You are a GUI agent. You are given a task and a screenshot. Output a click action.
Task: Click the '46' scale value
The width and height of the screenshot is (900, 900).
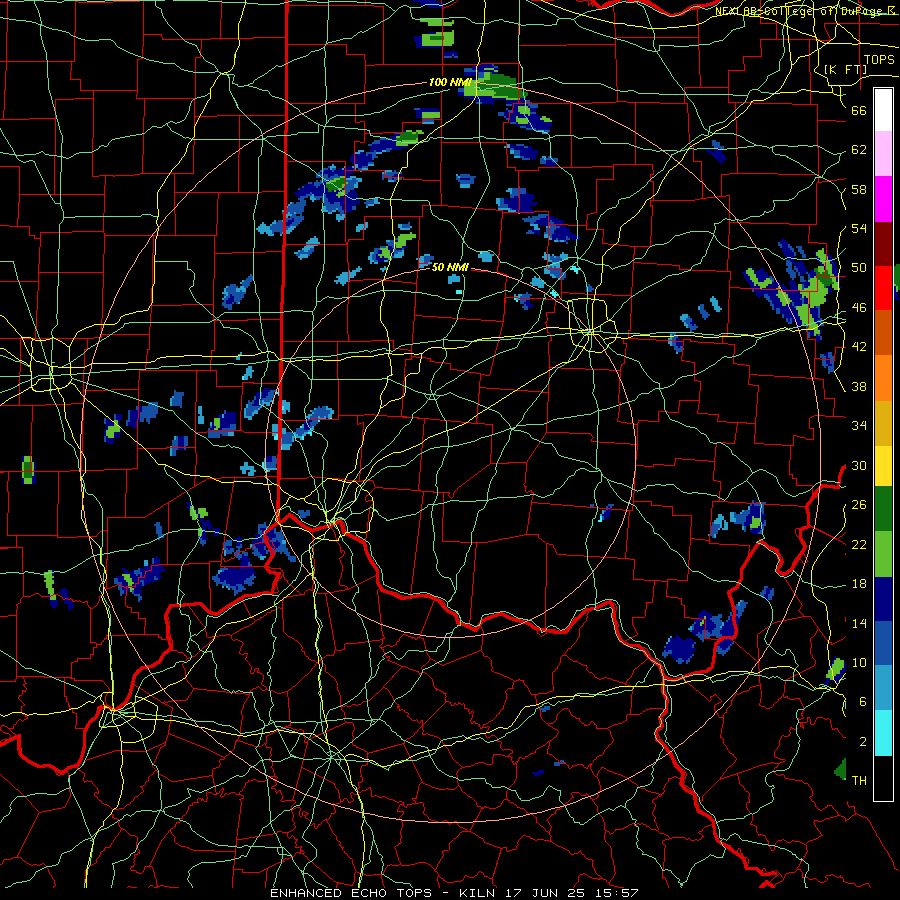pyautogui.click(x=859, y=308)
